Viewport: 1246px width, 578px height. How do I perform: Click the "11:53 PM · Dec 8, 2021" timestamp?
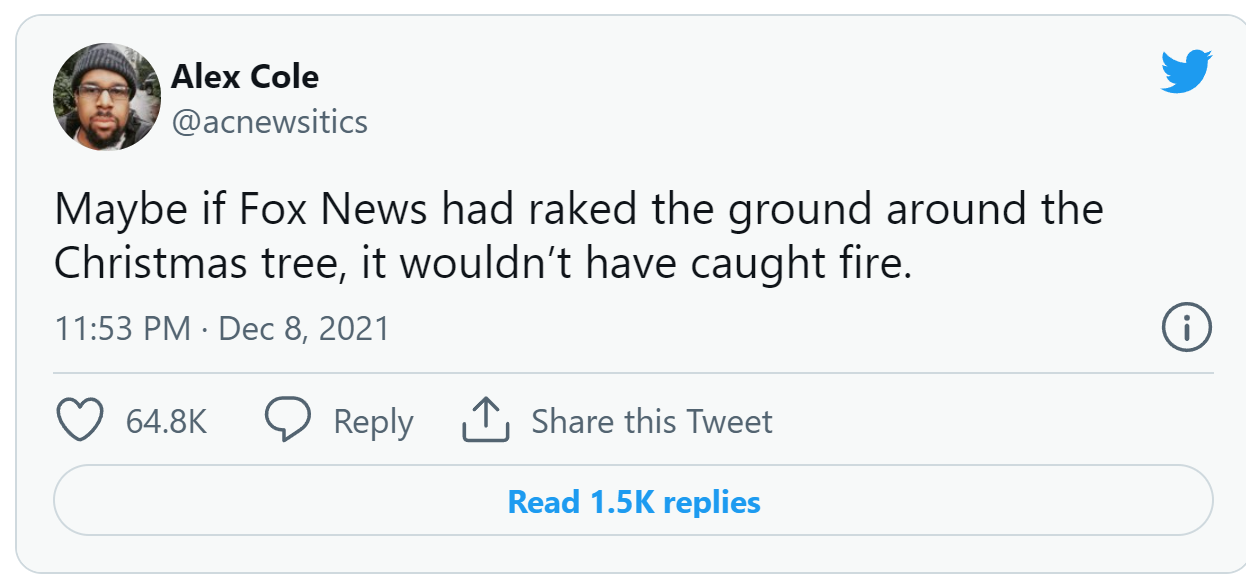click(x=224, y=327)
